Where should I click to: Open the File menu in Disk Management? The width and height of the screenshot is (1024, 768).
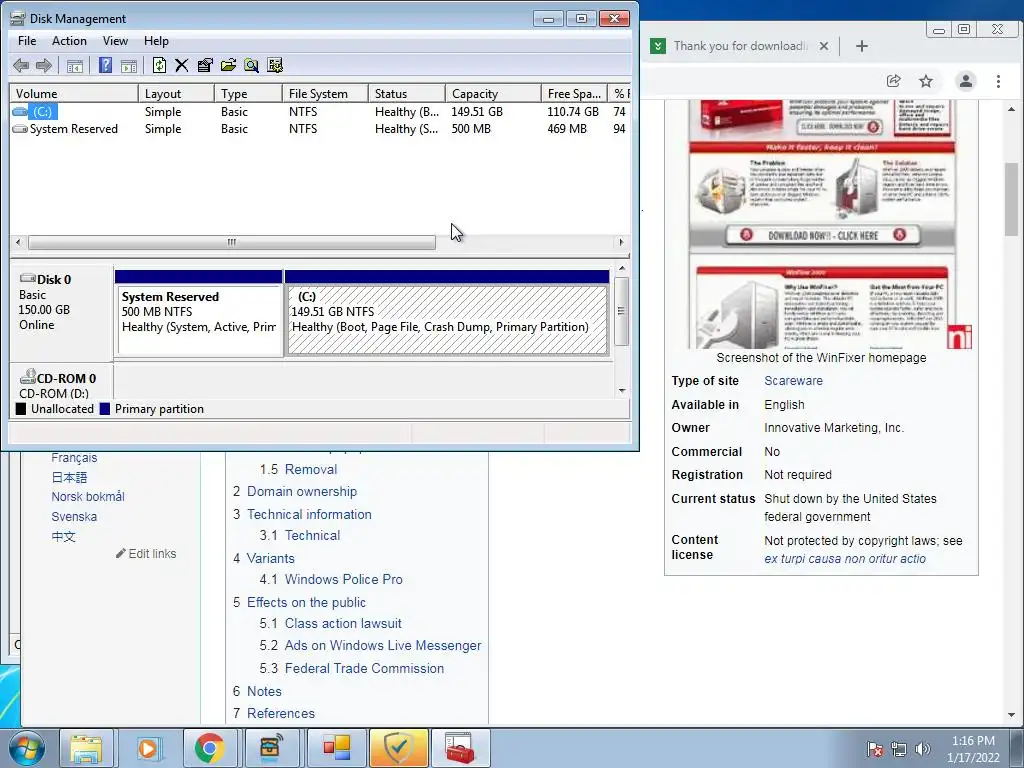[27, 40]
